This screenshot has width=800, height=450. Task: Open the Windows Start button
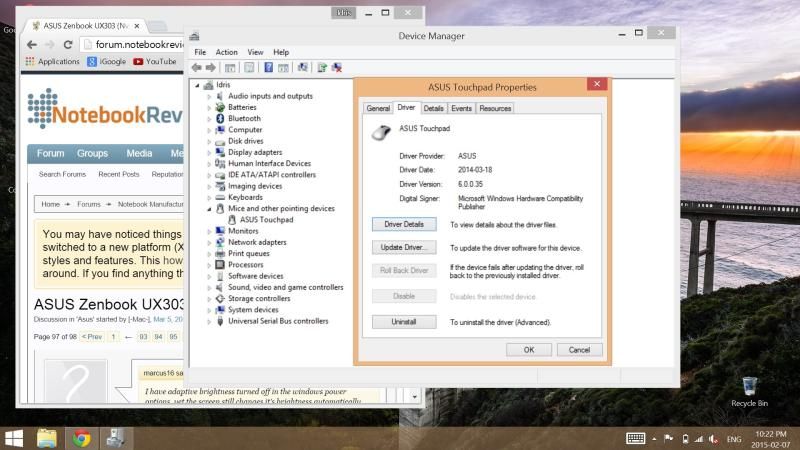coord(14,438)
